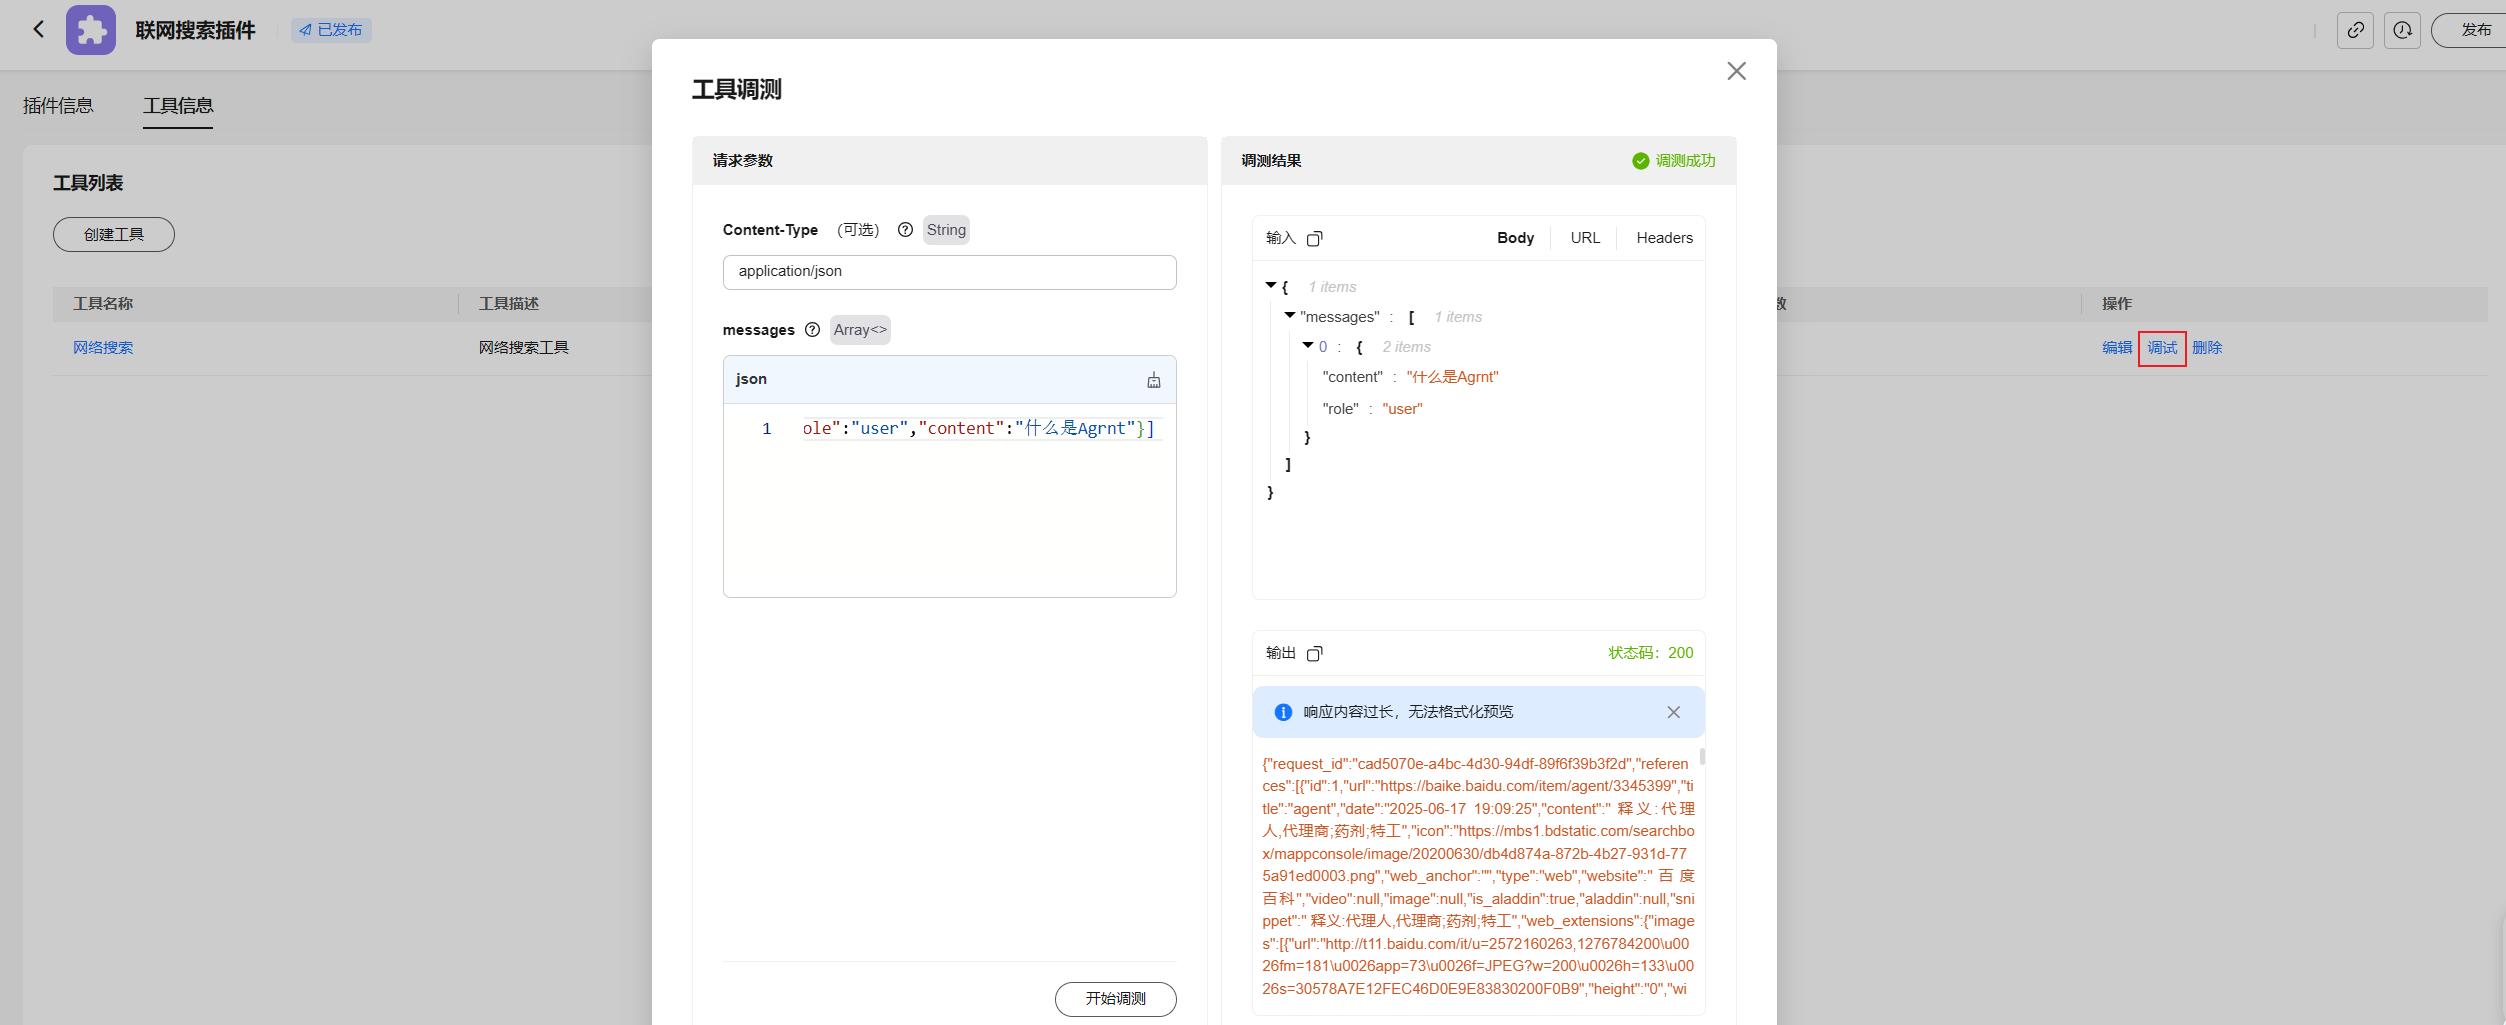This screenshot has width=2506, height=1025.
Task: Close the 工具调测 dialog
Action: tap(1736, 71)
